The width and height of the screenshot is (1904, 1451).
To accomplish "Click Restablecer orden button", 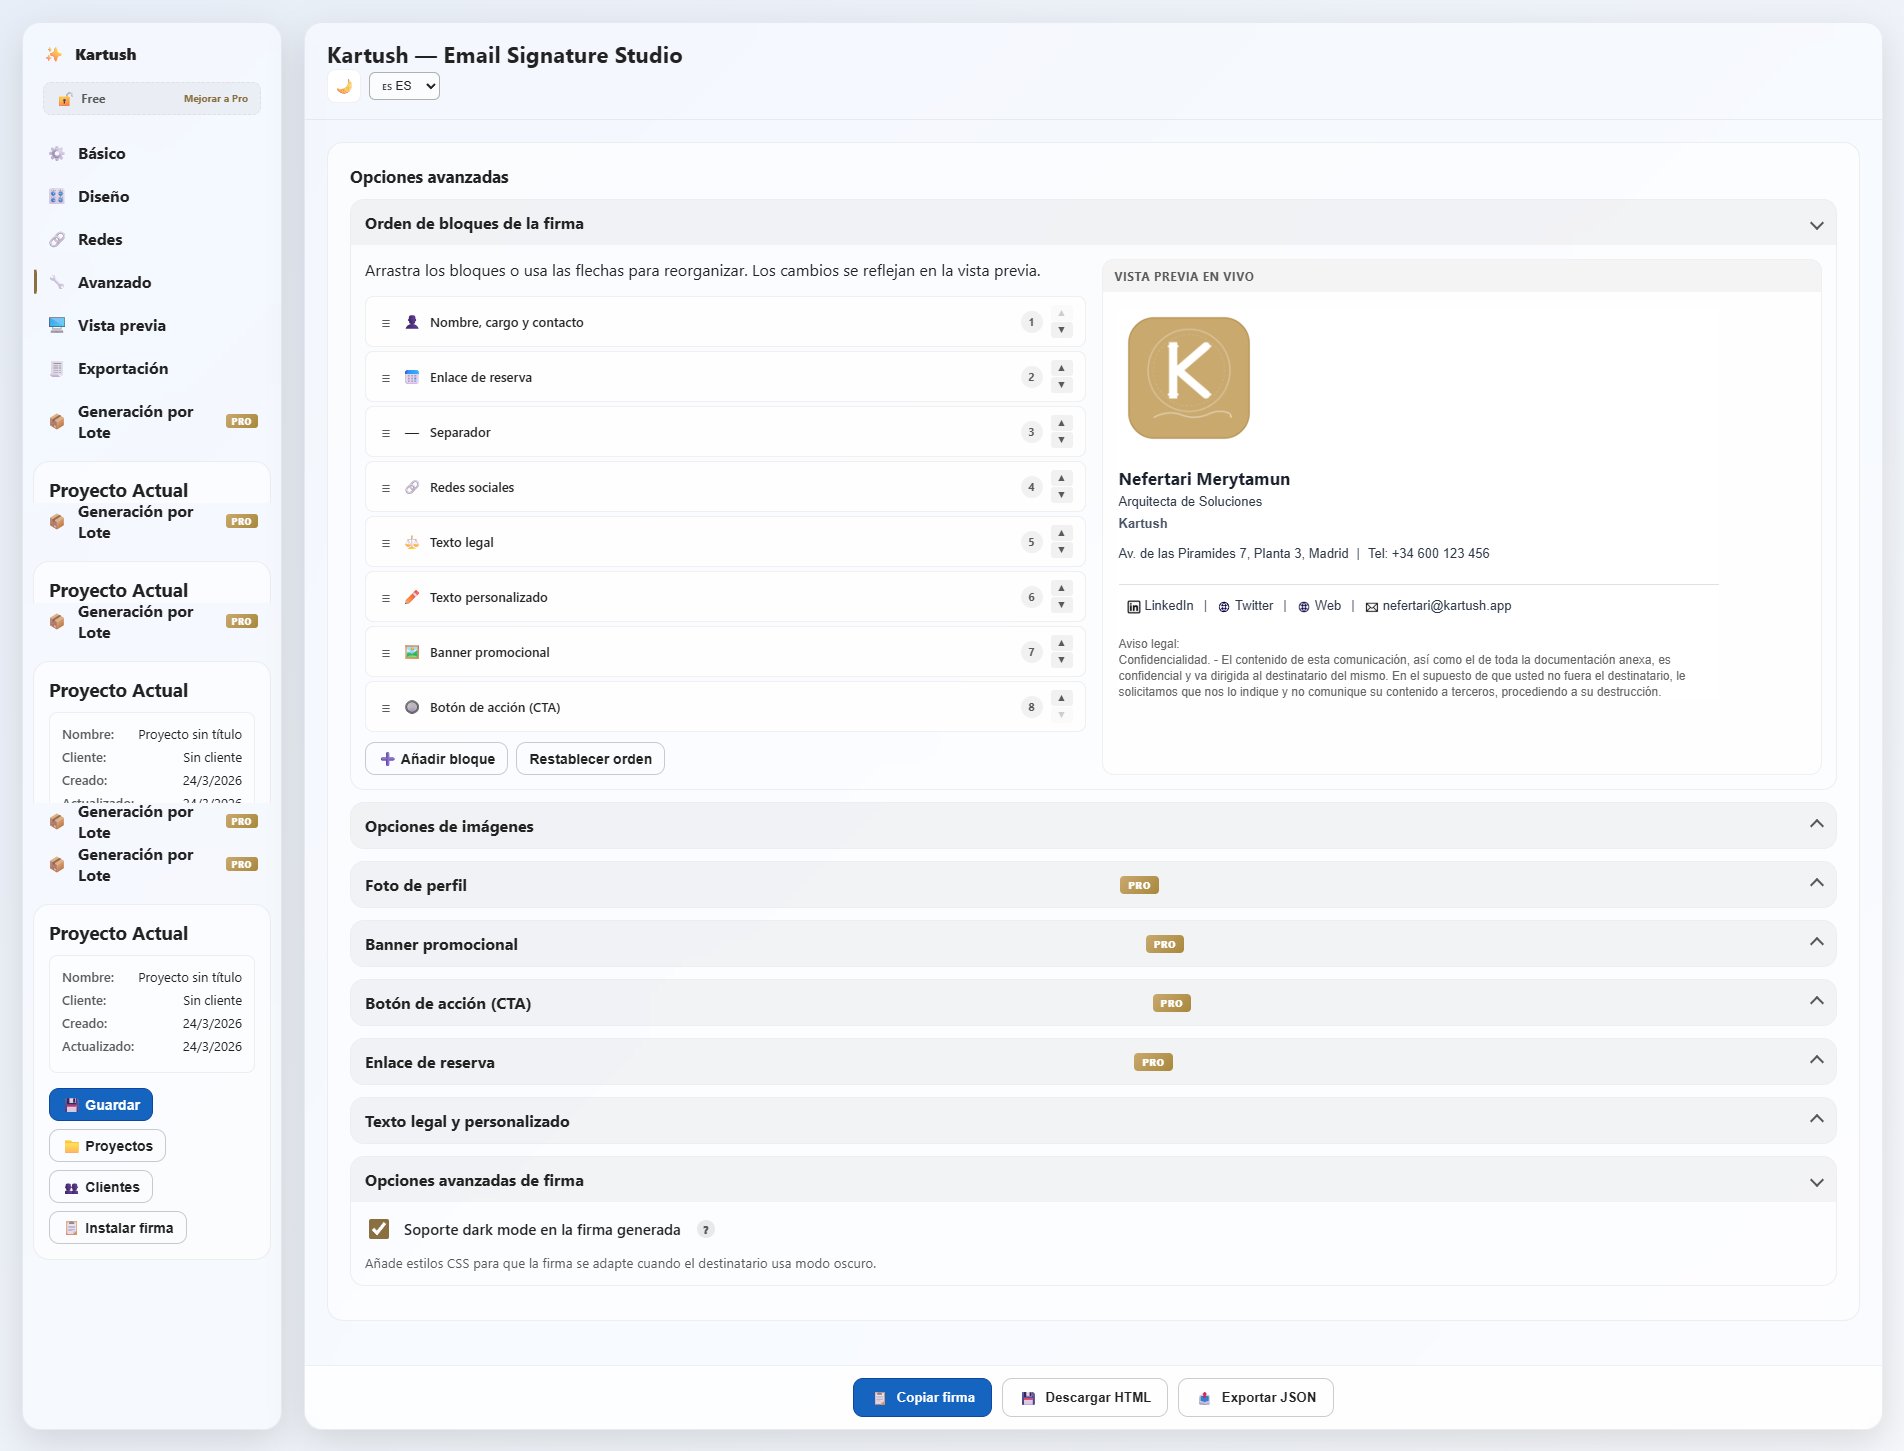I will (590, 759).
